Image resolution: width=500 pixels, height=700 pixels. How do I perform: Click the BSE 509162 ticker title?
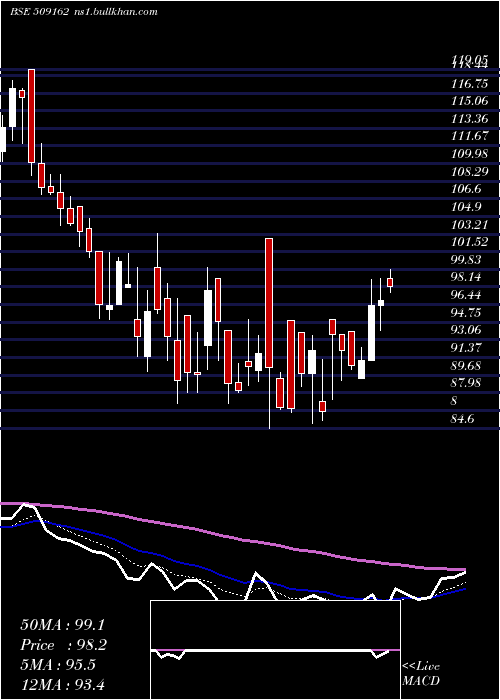tap(39, 12)
